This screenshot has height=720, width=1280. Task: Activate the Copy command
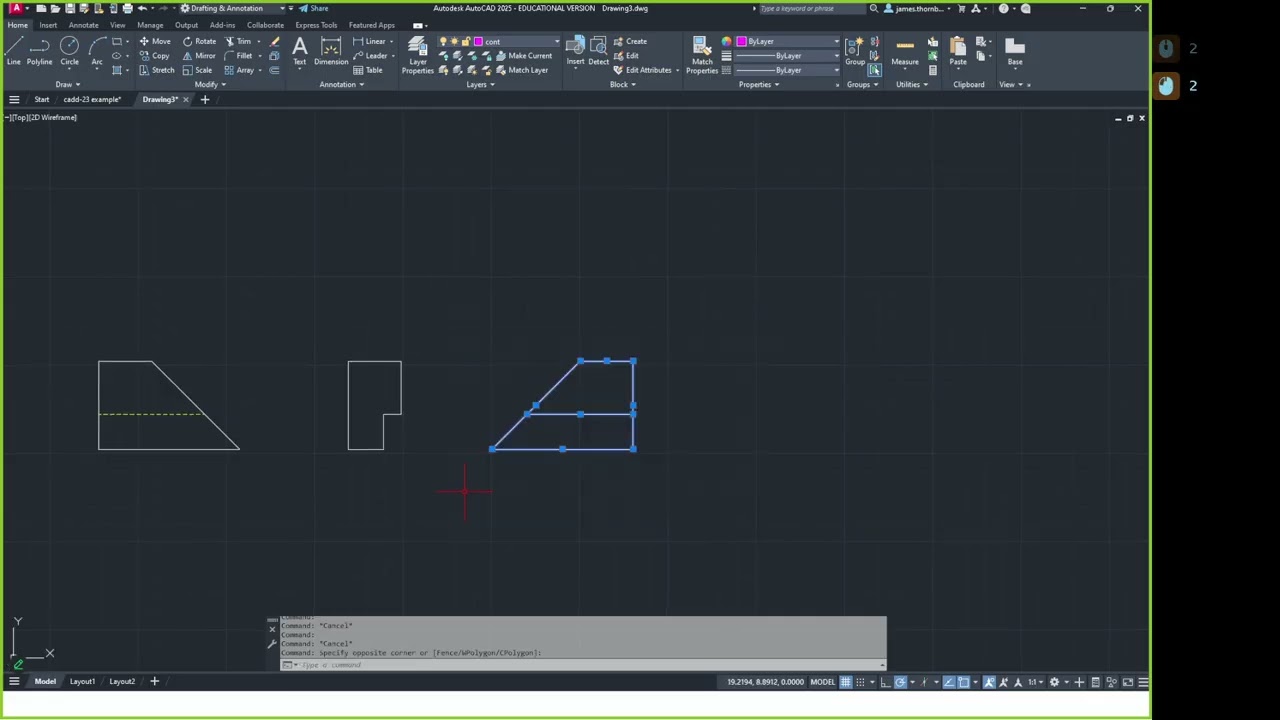click(154, 56)
